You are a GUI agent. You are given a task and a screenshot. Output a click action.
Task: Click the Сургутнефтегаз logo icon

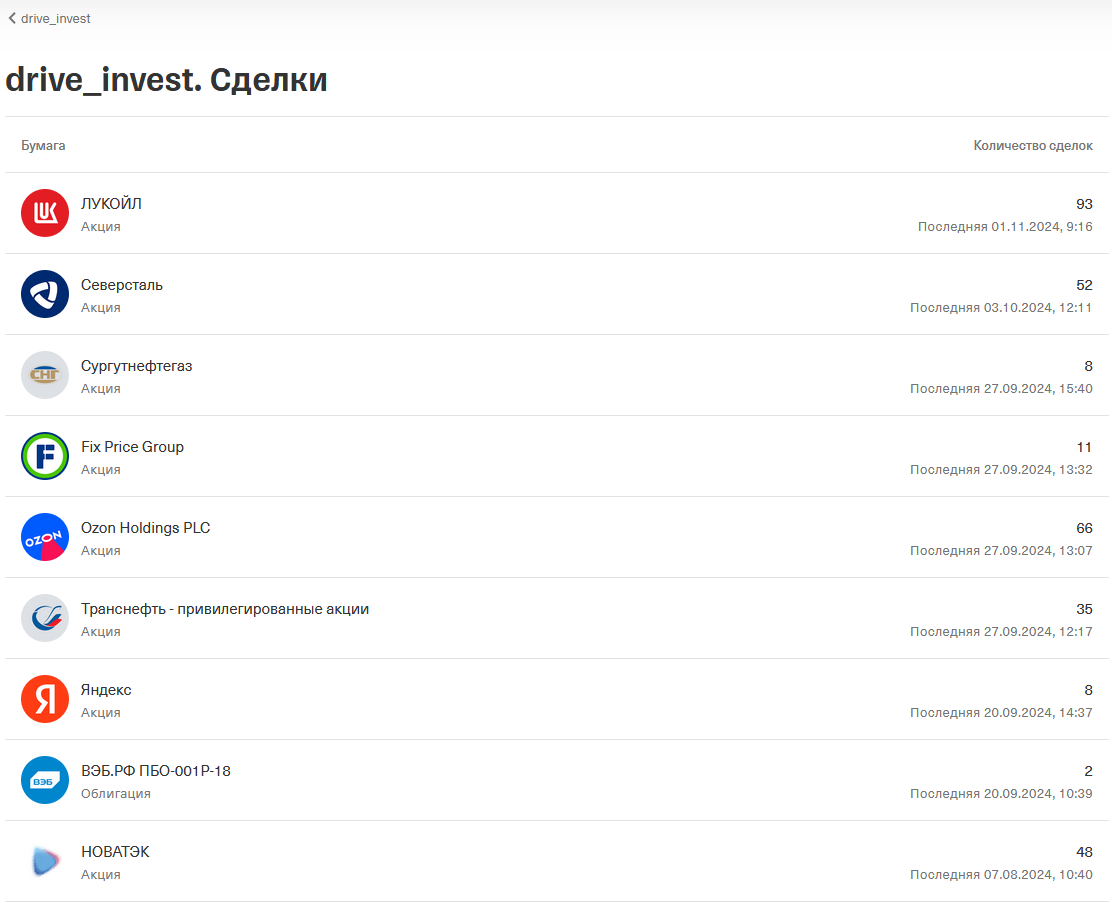coord(45,375)
